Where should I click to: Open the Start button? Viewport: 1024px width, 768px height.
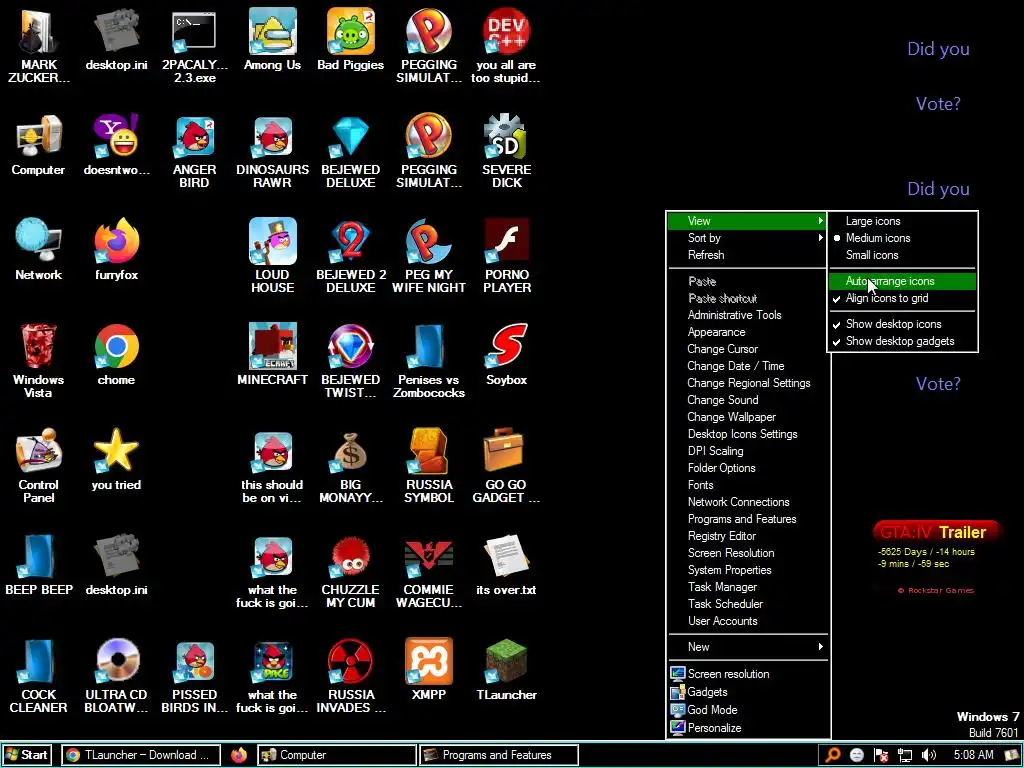[27, 755]
